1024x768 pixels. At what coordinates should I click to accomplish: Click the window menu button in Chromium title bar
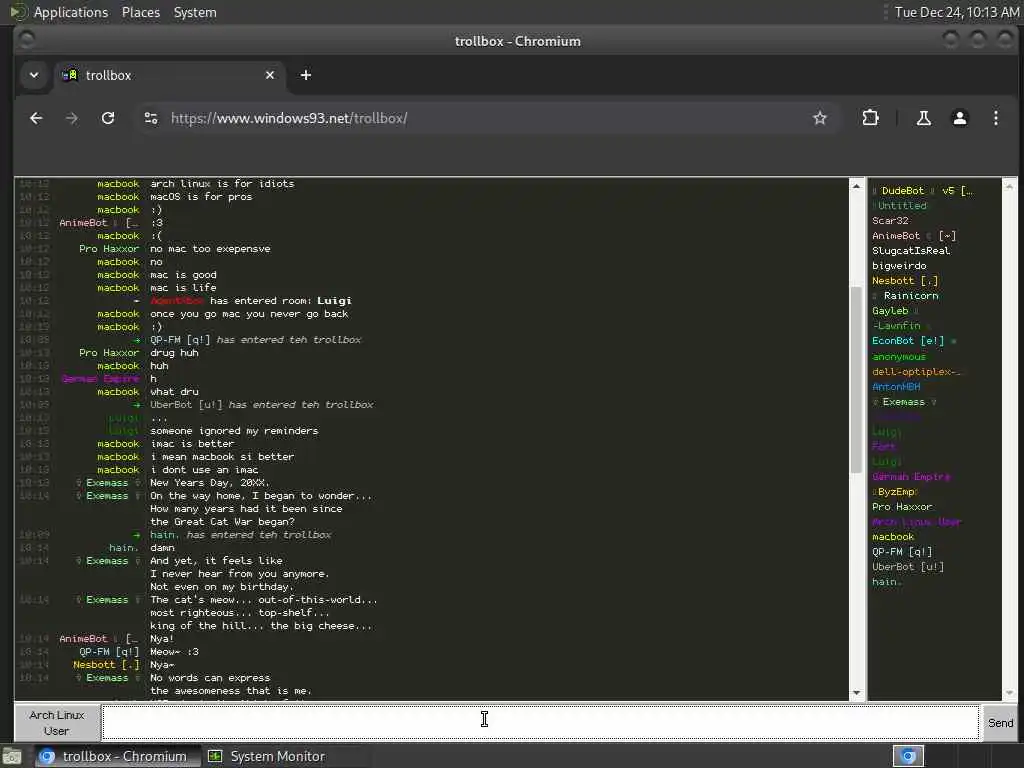click(x=26, y=40)
